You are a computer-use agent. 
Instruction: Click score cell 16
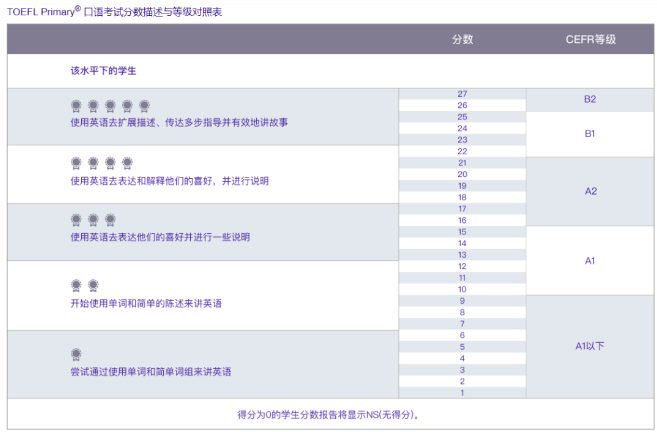click(x=462, y=220)
